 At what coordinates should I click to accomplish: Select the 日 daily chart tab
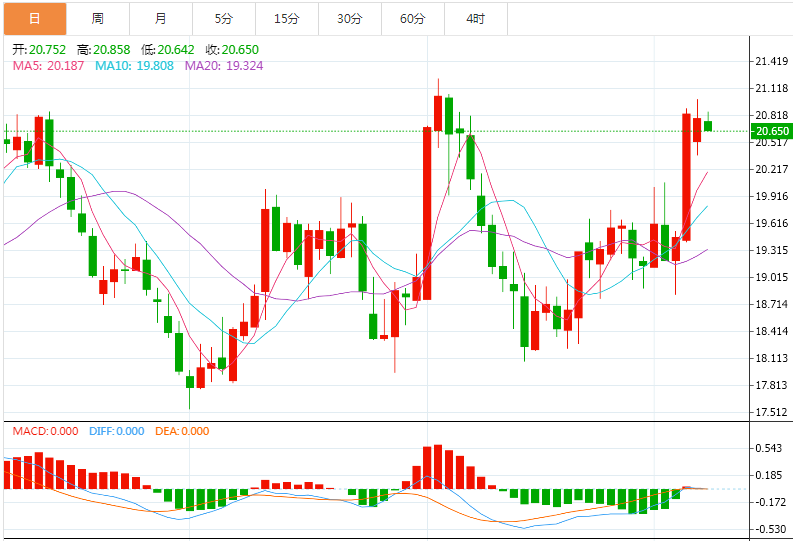pyautogui.click(x=35, y=19)
